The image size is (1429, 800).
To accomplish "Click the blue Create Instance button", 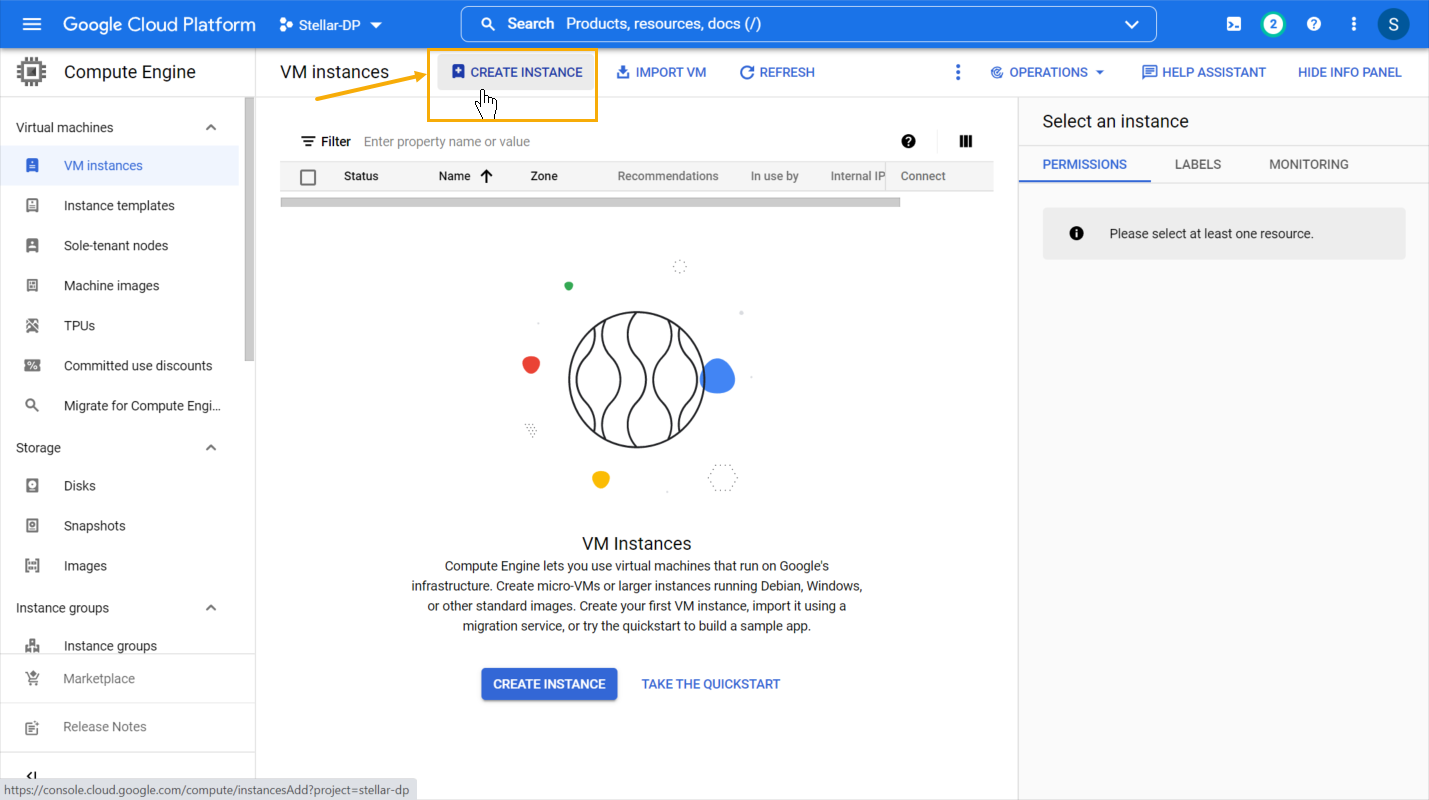I will 549,684.
